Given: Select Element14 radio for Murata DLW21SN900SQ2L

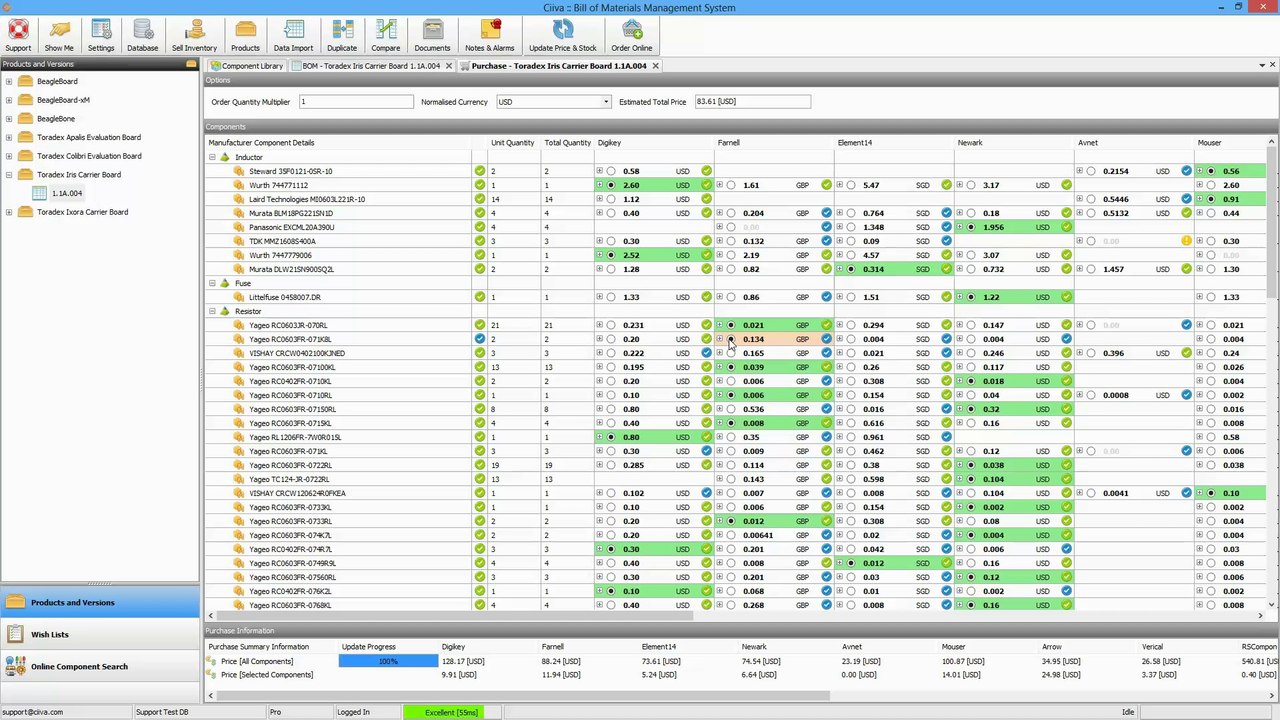Looking at the screenshot, I should point(851,269).
